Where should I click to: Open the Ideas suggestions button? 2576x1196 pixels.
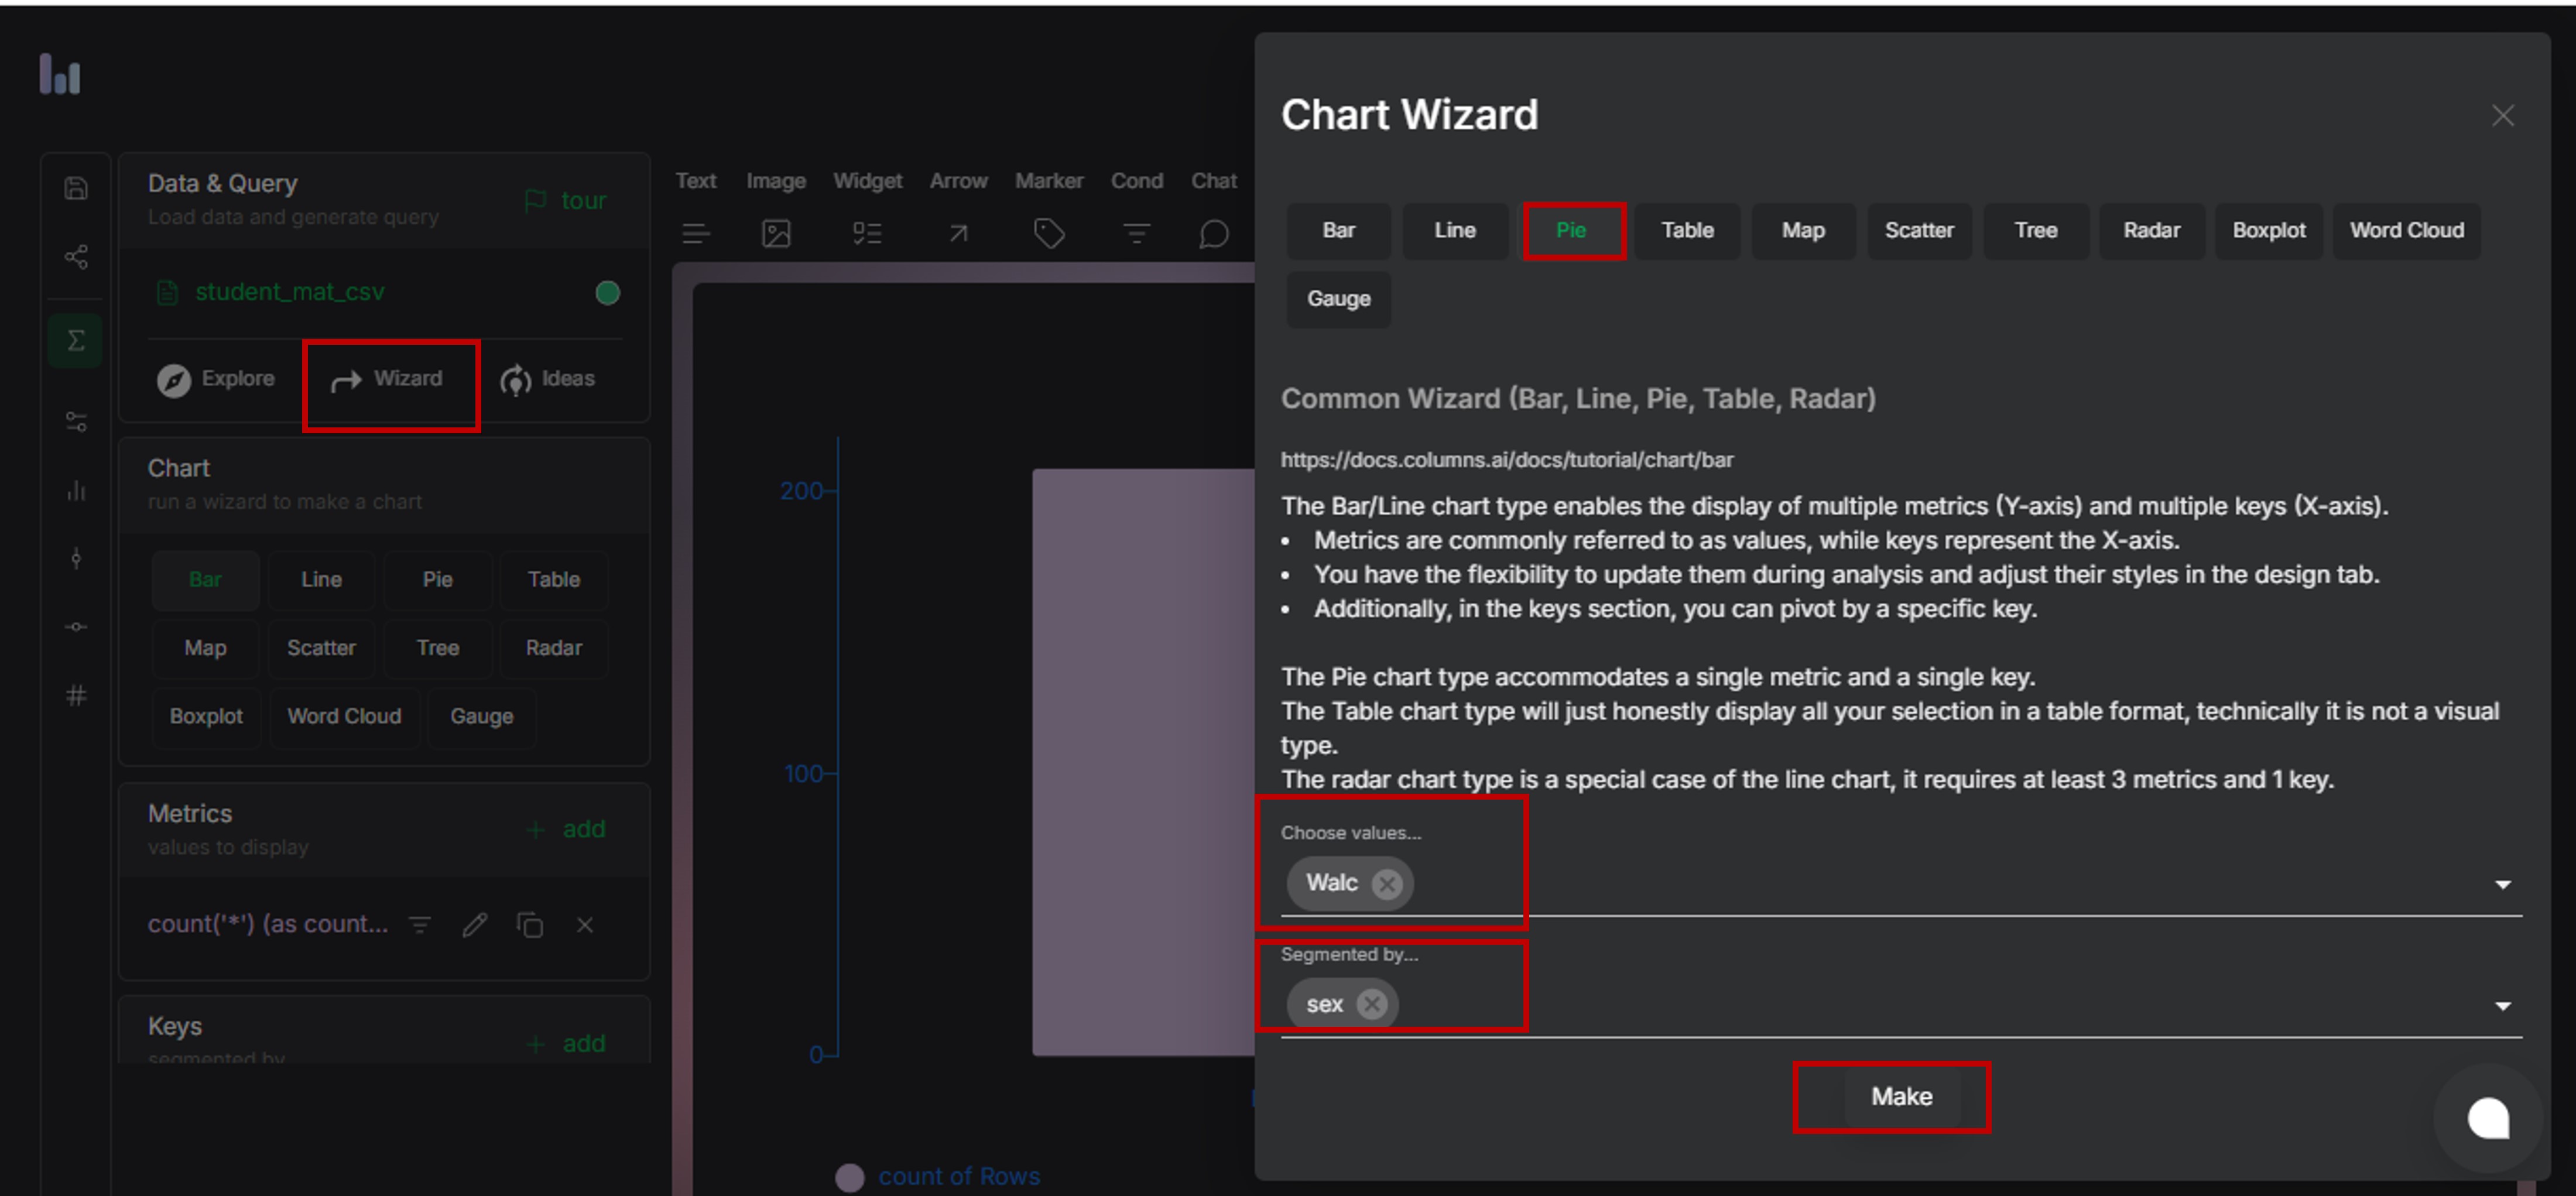[x=547, y=379]
